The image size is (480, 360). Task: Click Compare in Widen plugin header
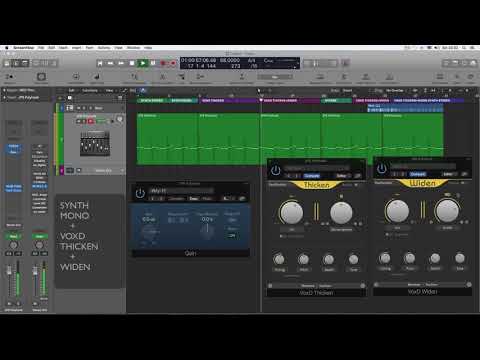point(418,174)
